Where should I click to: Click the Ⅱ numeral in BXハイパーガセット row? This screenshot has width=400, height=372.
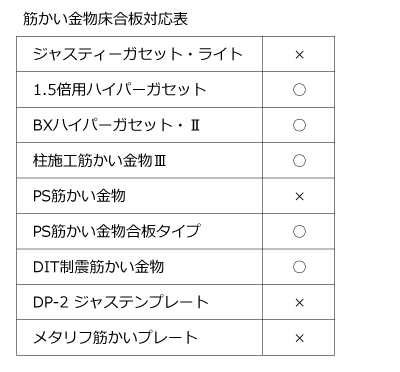195,125
